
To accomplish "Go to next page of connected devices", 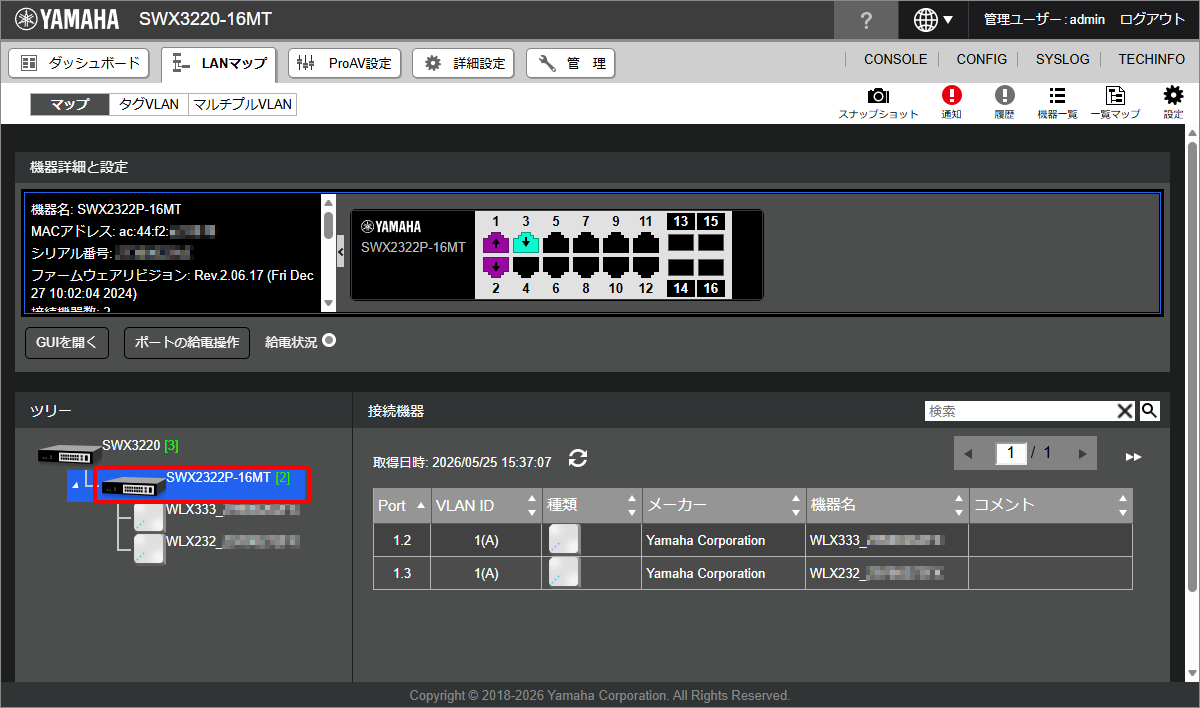I will 1082,454.
